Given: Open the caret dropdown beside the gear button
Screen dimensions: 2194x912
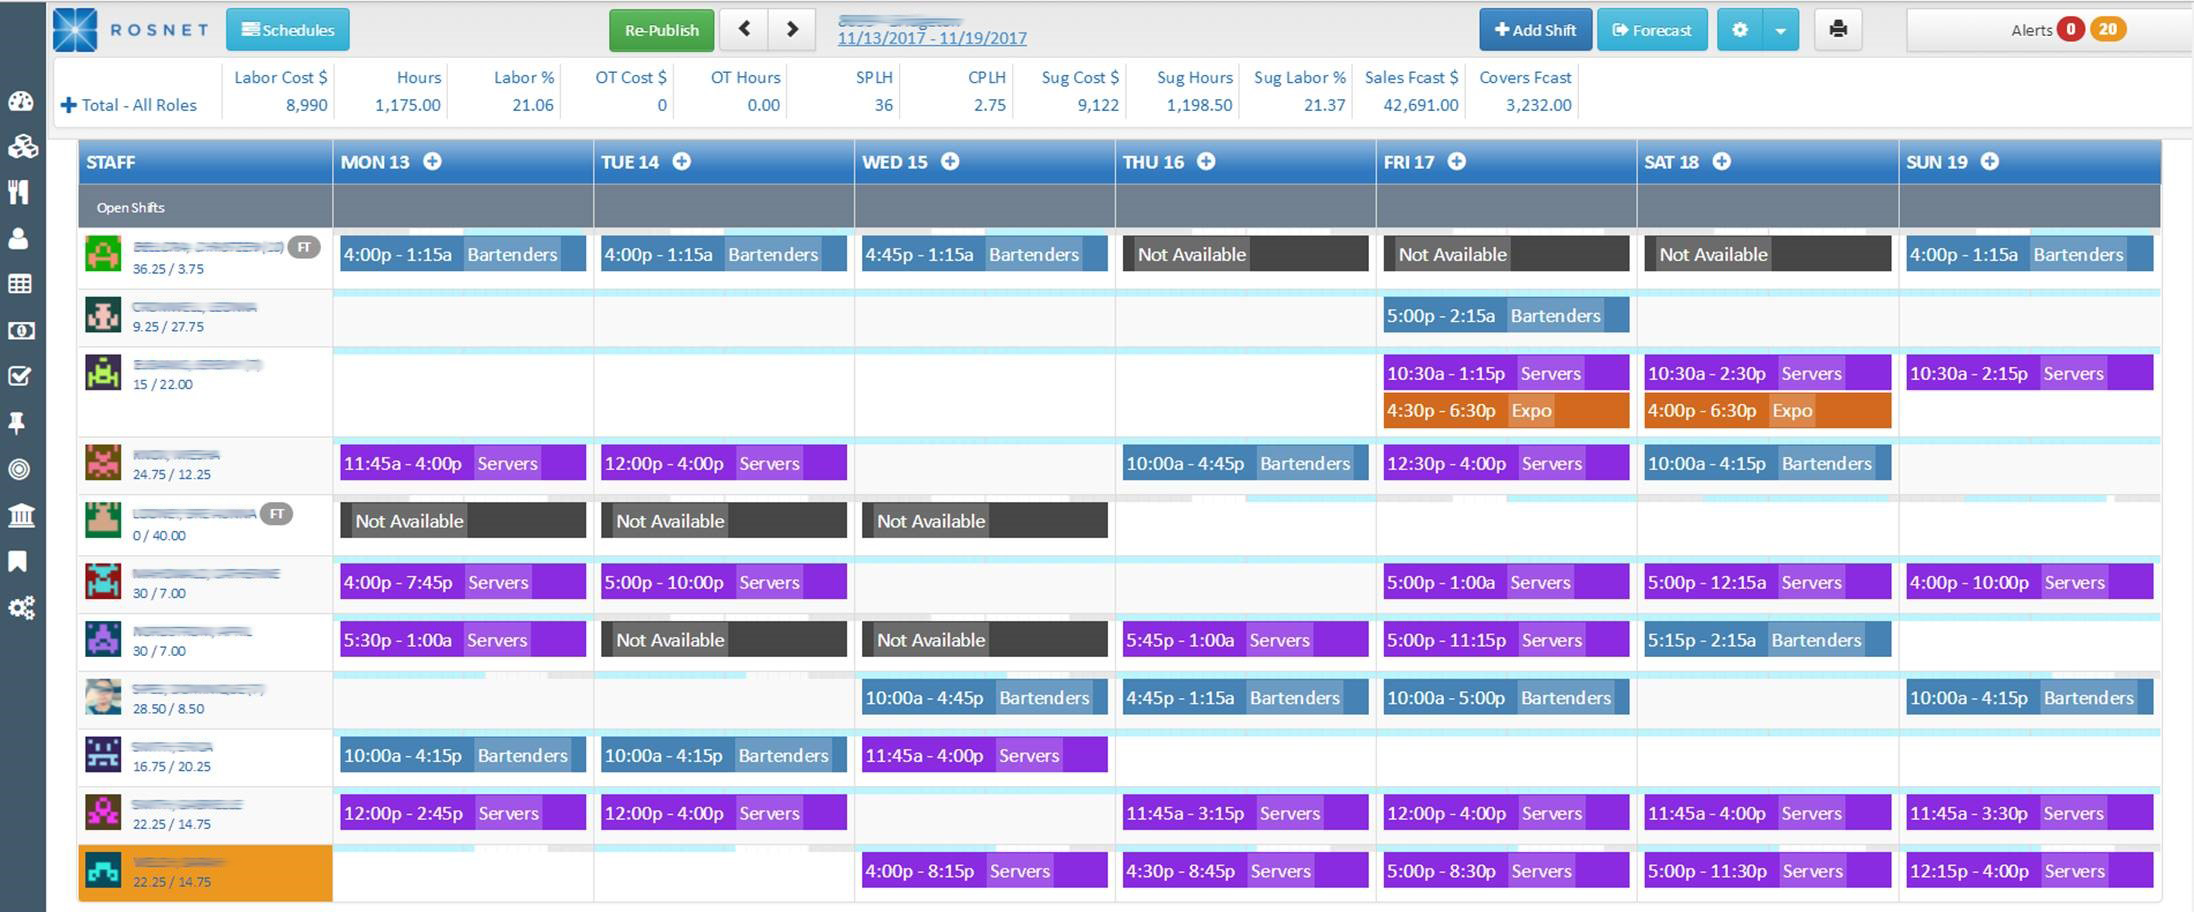Looking at the screenshot, I should 1781,30.
